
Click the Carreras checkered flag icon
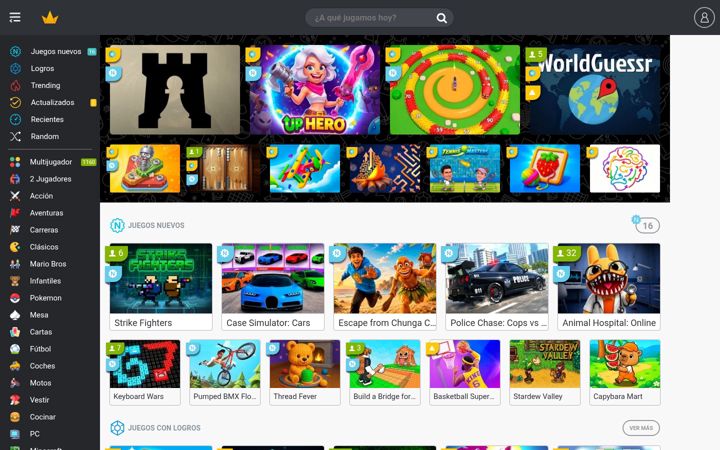(15, 230)
